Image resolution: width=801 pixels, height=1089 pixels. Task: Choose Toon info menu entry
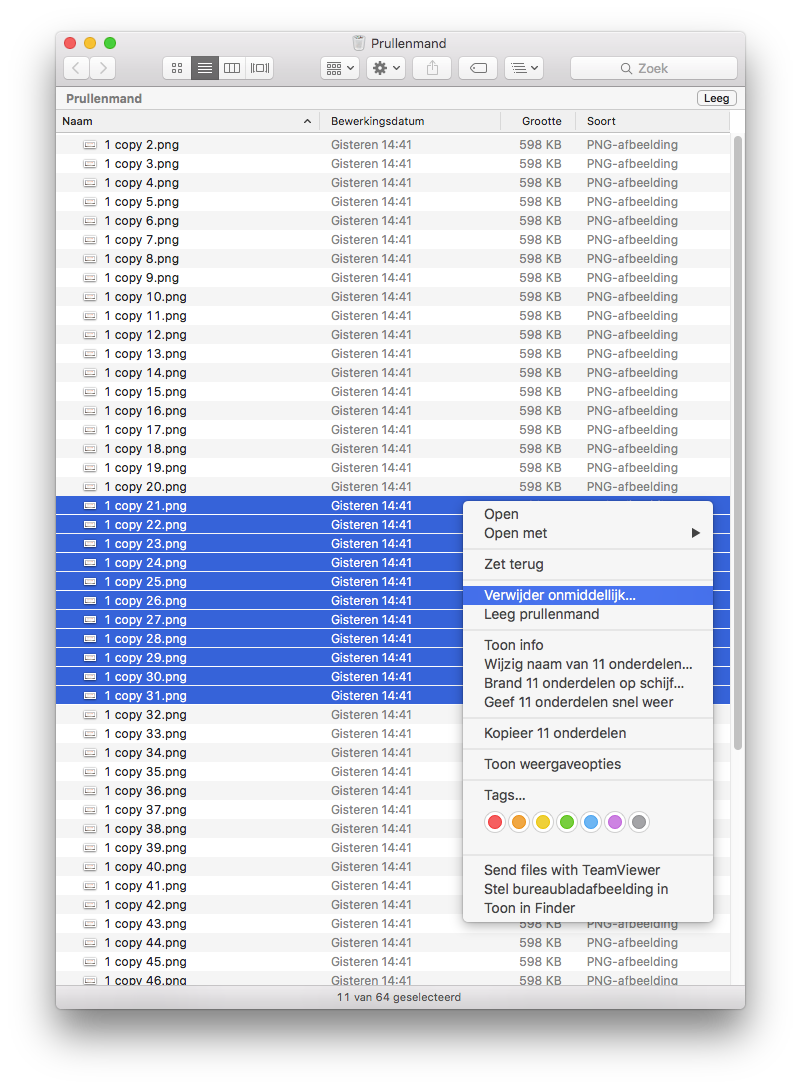(588, 645)
